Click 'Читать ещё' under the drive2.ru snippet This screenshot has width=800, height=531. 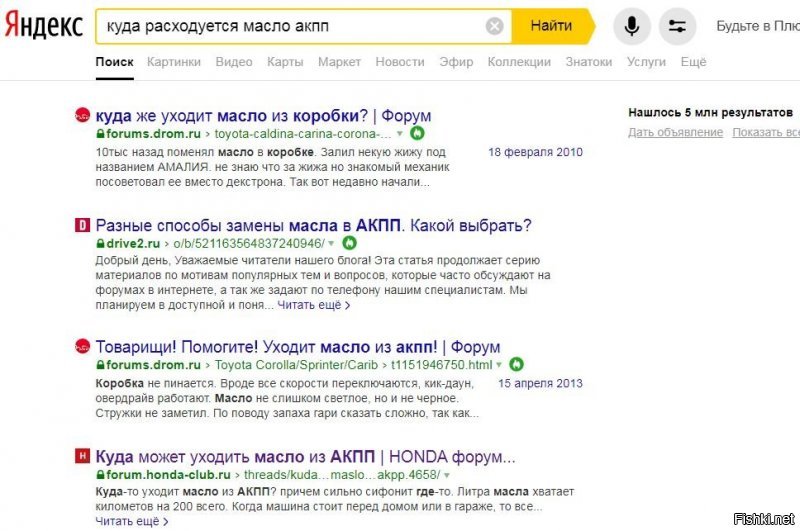[x=314, y=305]
